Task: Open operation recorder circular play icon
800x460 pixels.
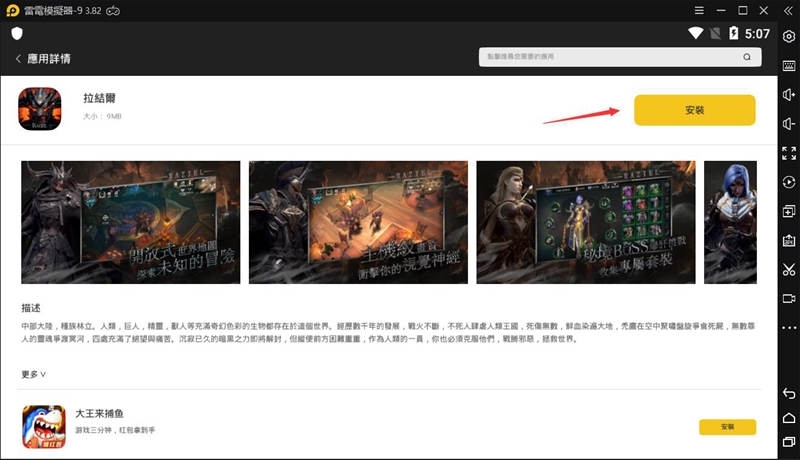Action: point(789,182)
